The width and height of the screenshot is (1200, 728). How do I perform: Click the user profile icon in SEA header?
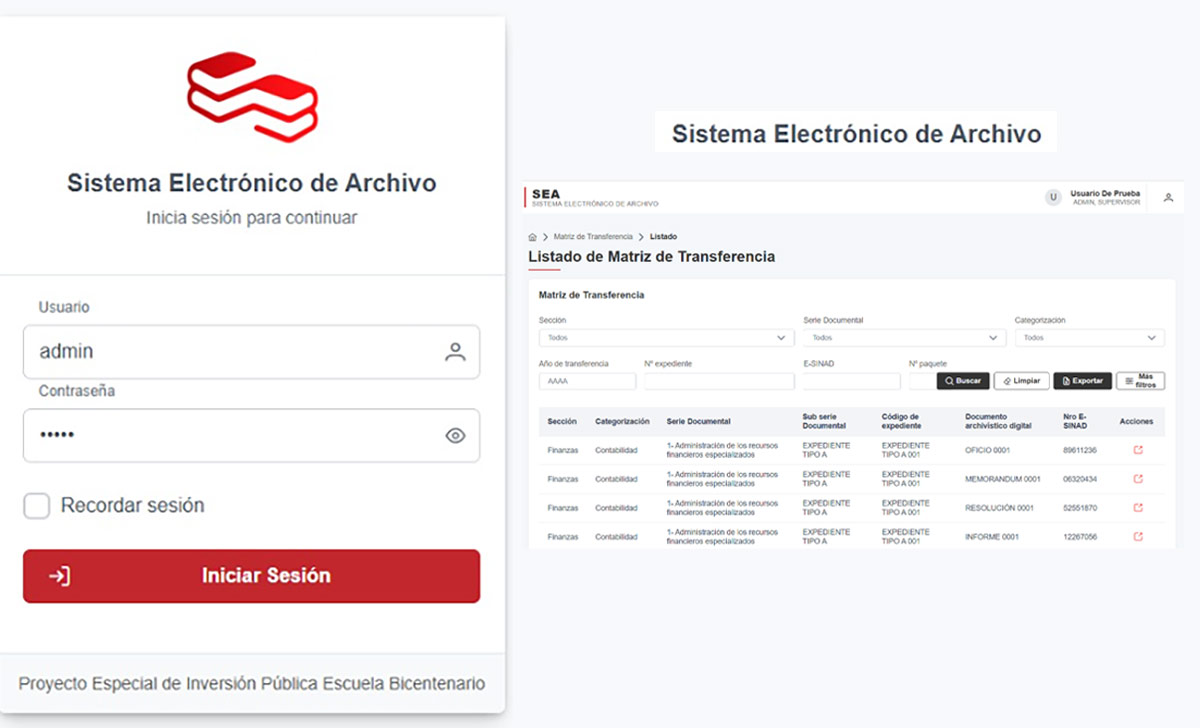pyautogui.click(x=1168, y=198)
